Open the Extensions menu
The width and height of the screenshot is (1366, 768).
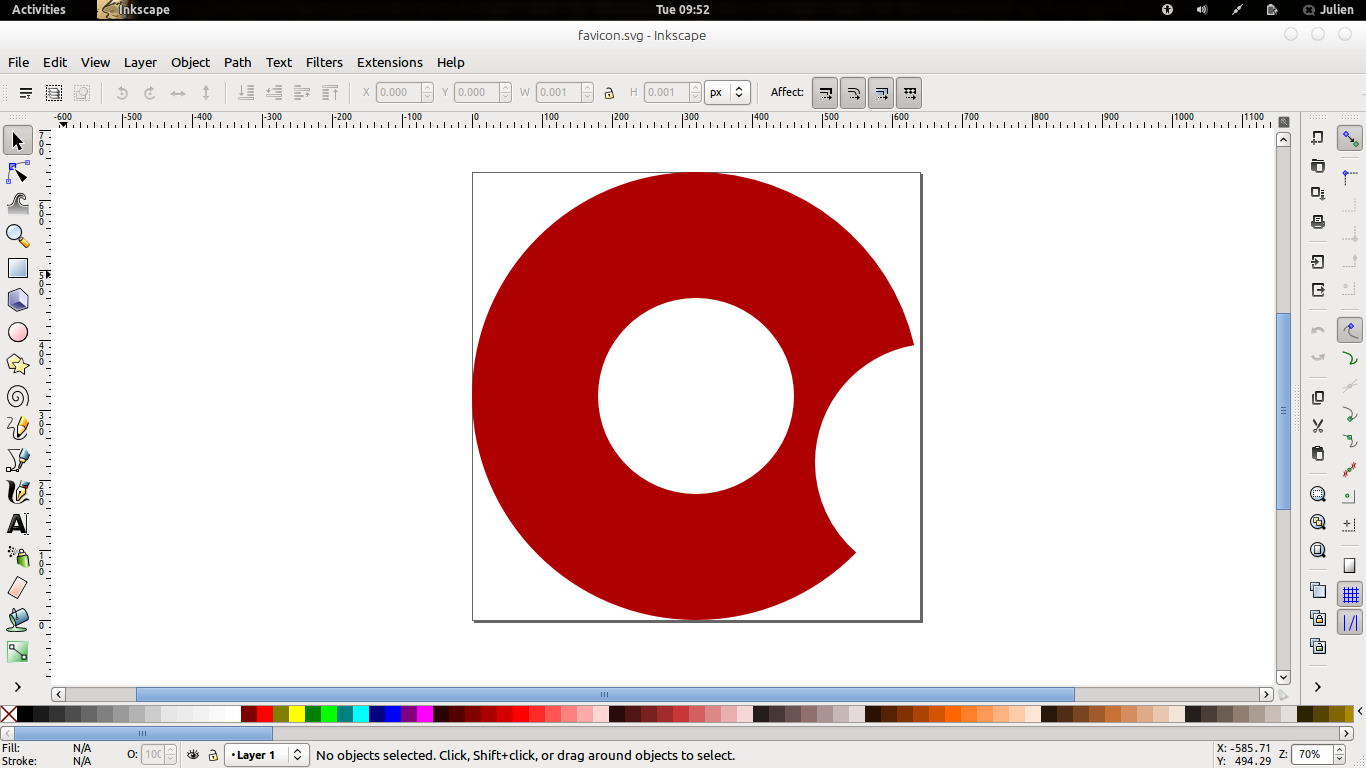pyautogui.click(x=390, y=62)
